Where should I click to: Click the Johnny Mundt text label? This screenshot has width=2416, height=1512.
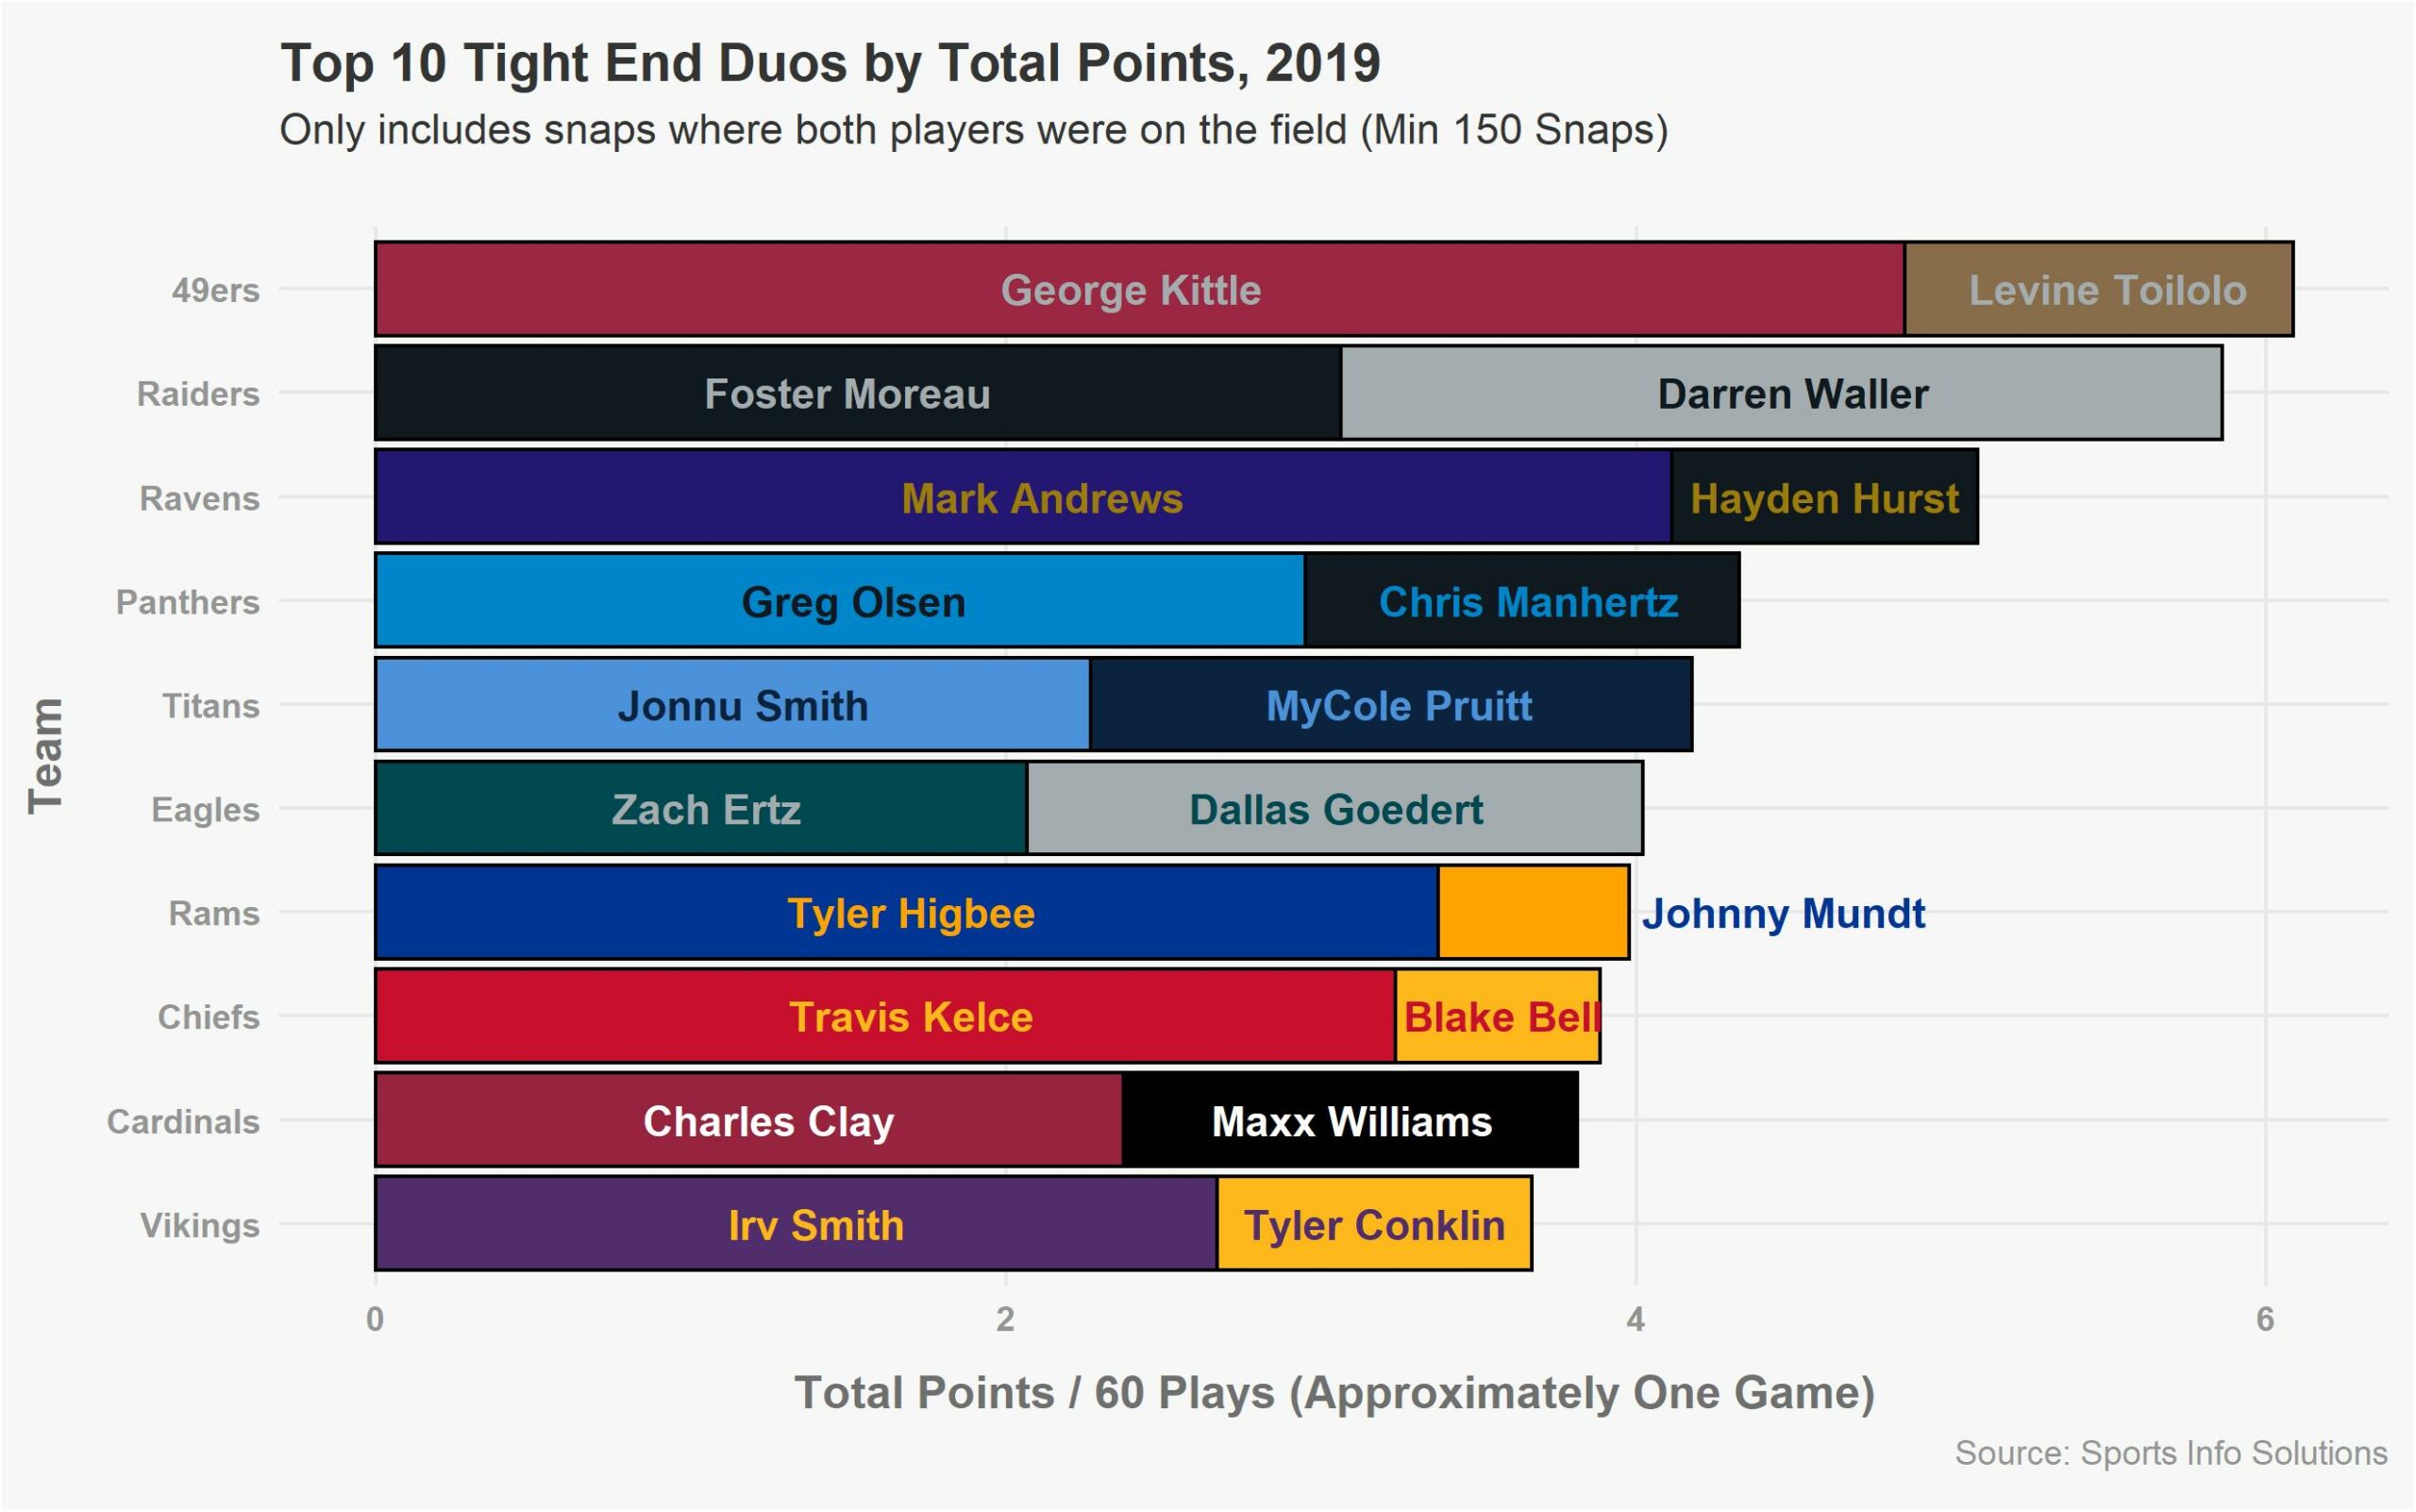(1783, 914)
